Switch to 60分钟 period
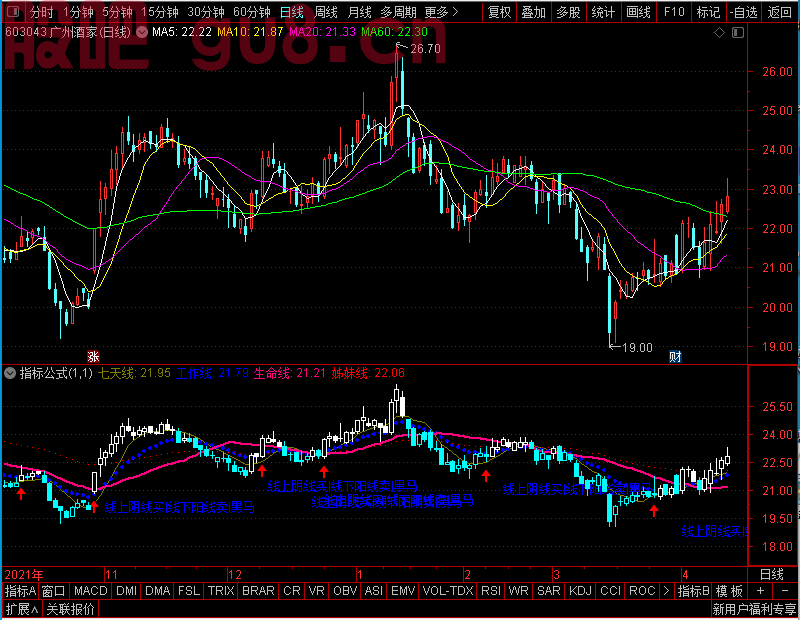Screen dimensions: 800x620 point(252,12)
